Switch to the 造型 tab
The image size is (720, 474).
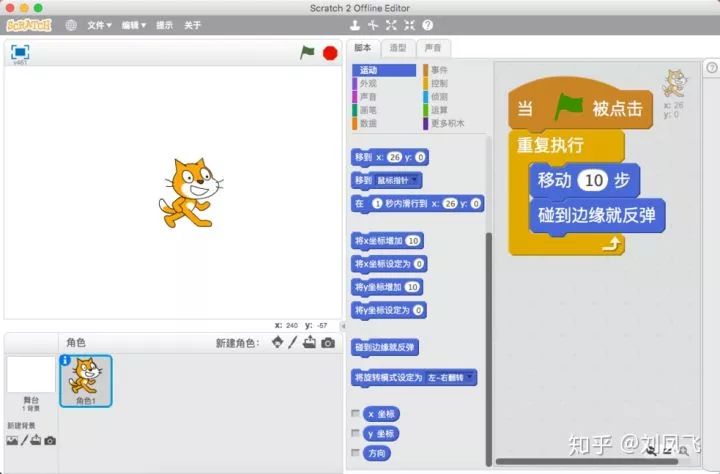[x=398, y=48]
